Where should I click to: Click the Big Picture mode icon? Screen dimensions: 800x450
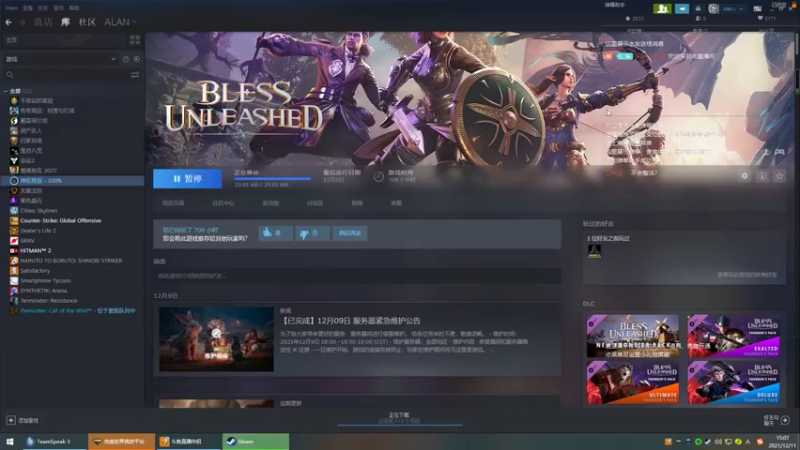[758, 9]
